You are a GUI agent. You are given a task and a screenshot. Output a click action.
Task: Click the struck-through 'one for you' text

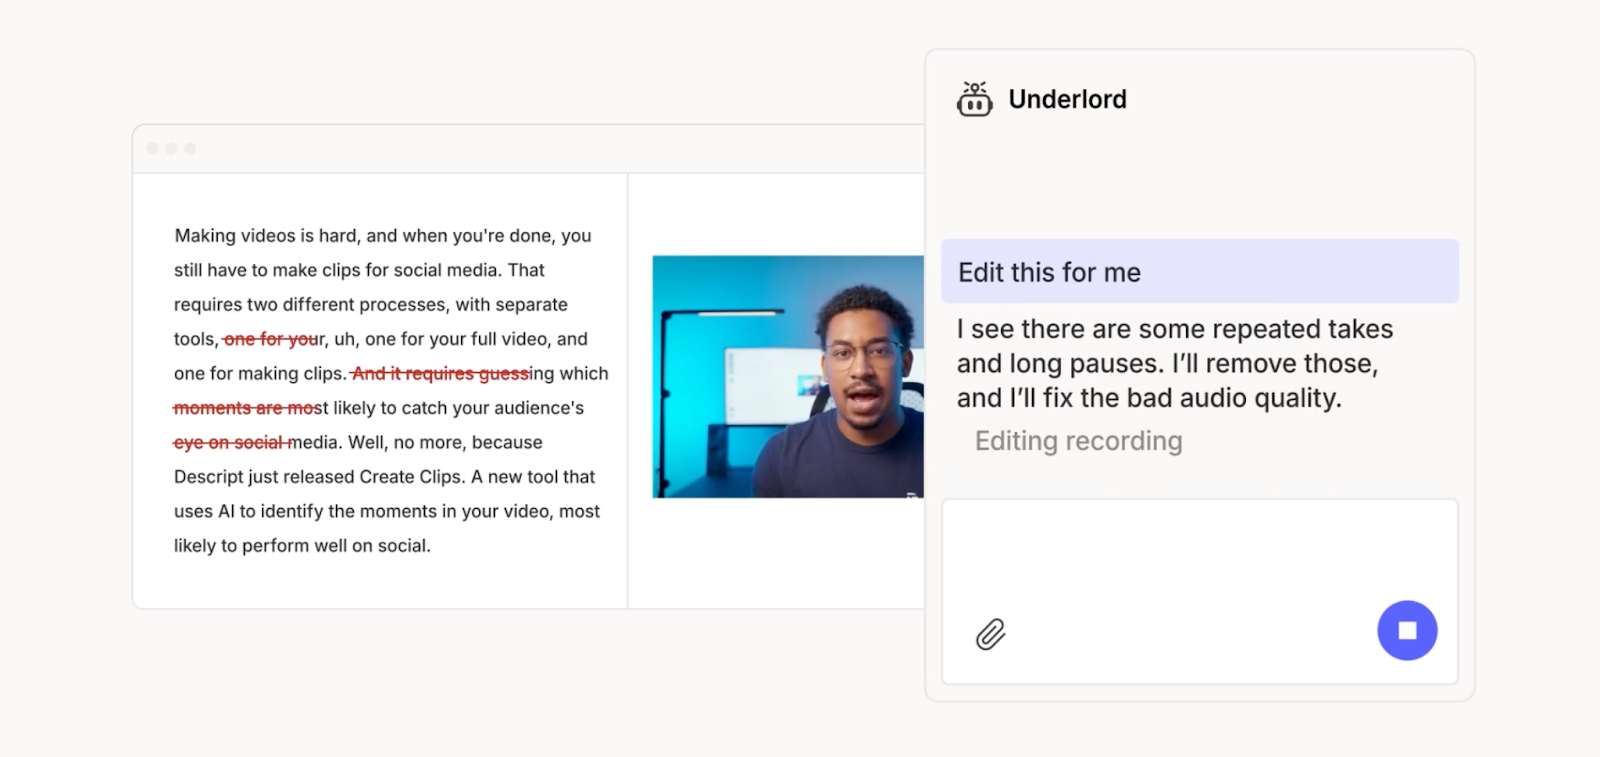coord(270,339)
